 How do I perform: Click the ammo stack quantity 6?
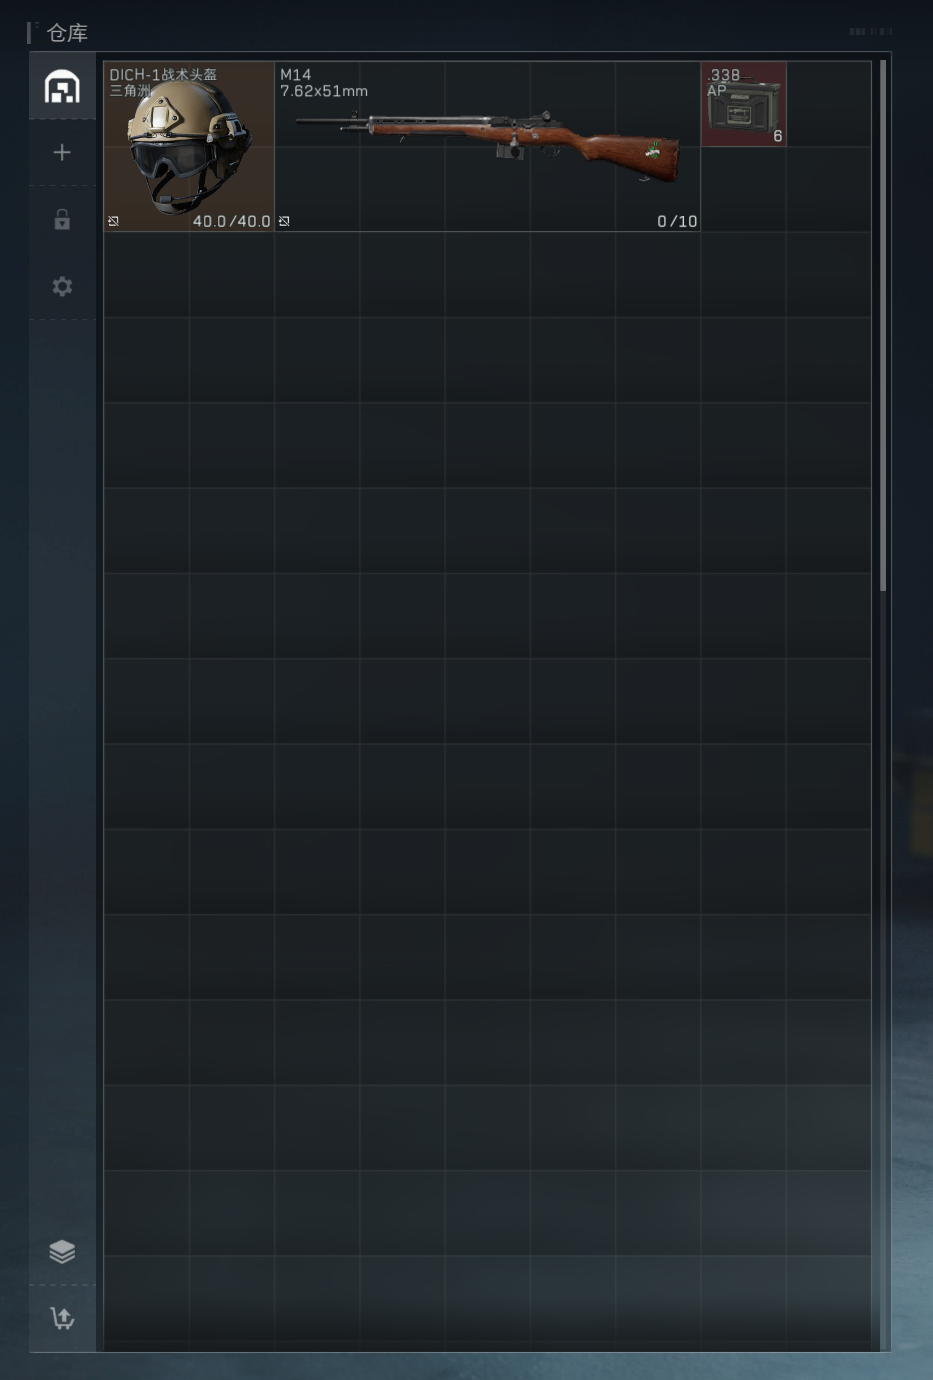pos(777,136)
